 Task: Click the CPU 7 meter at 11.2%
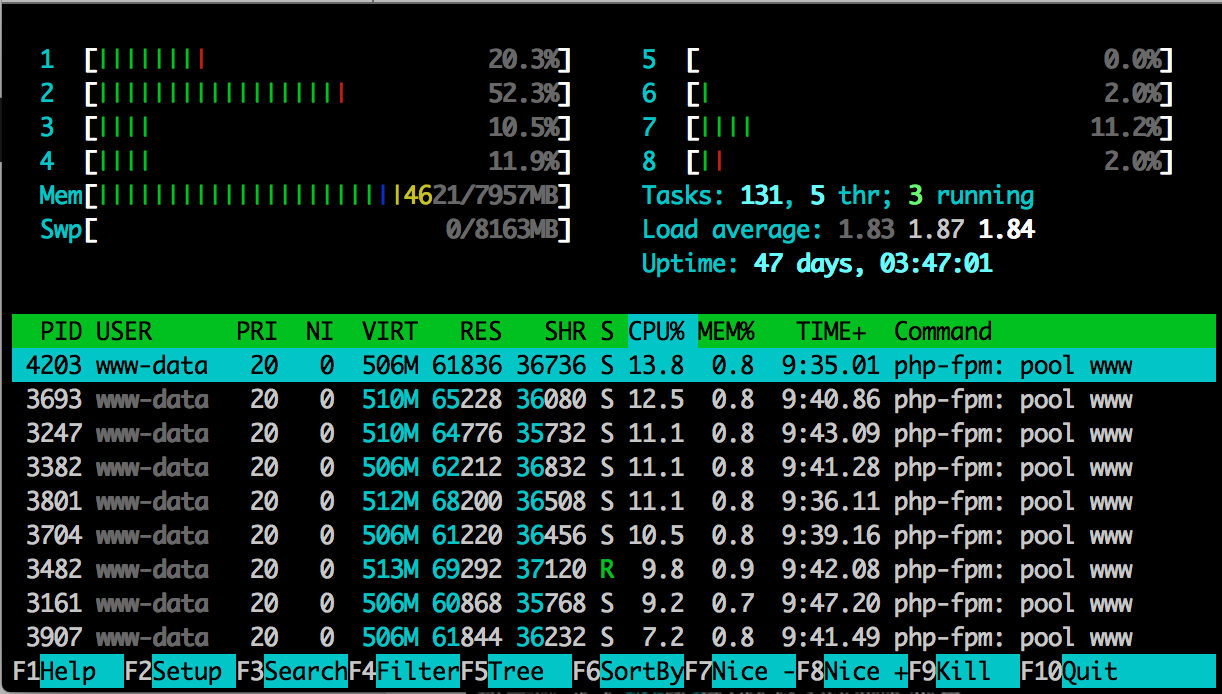pyautogui.click(x=930, y=128)
